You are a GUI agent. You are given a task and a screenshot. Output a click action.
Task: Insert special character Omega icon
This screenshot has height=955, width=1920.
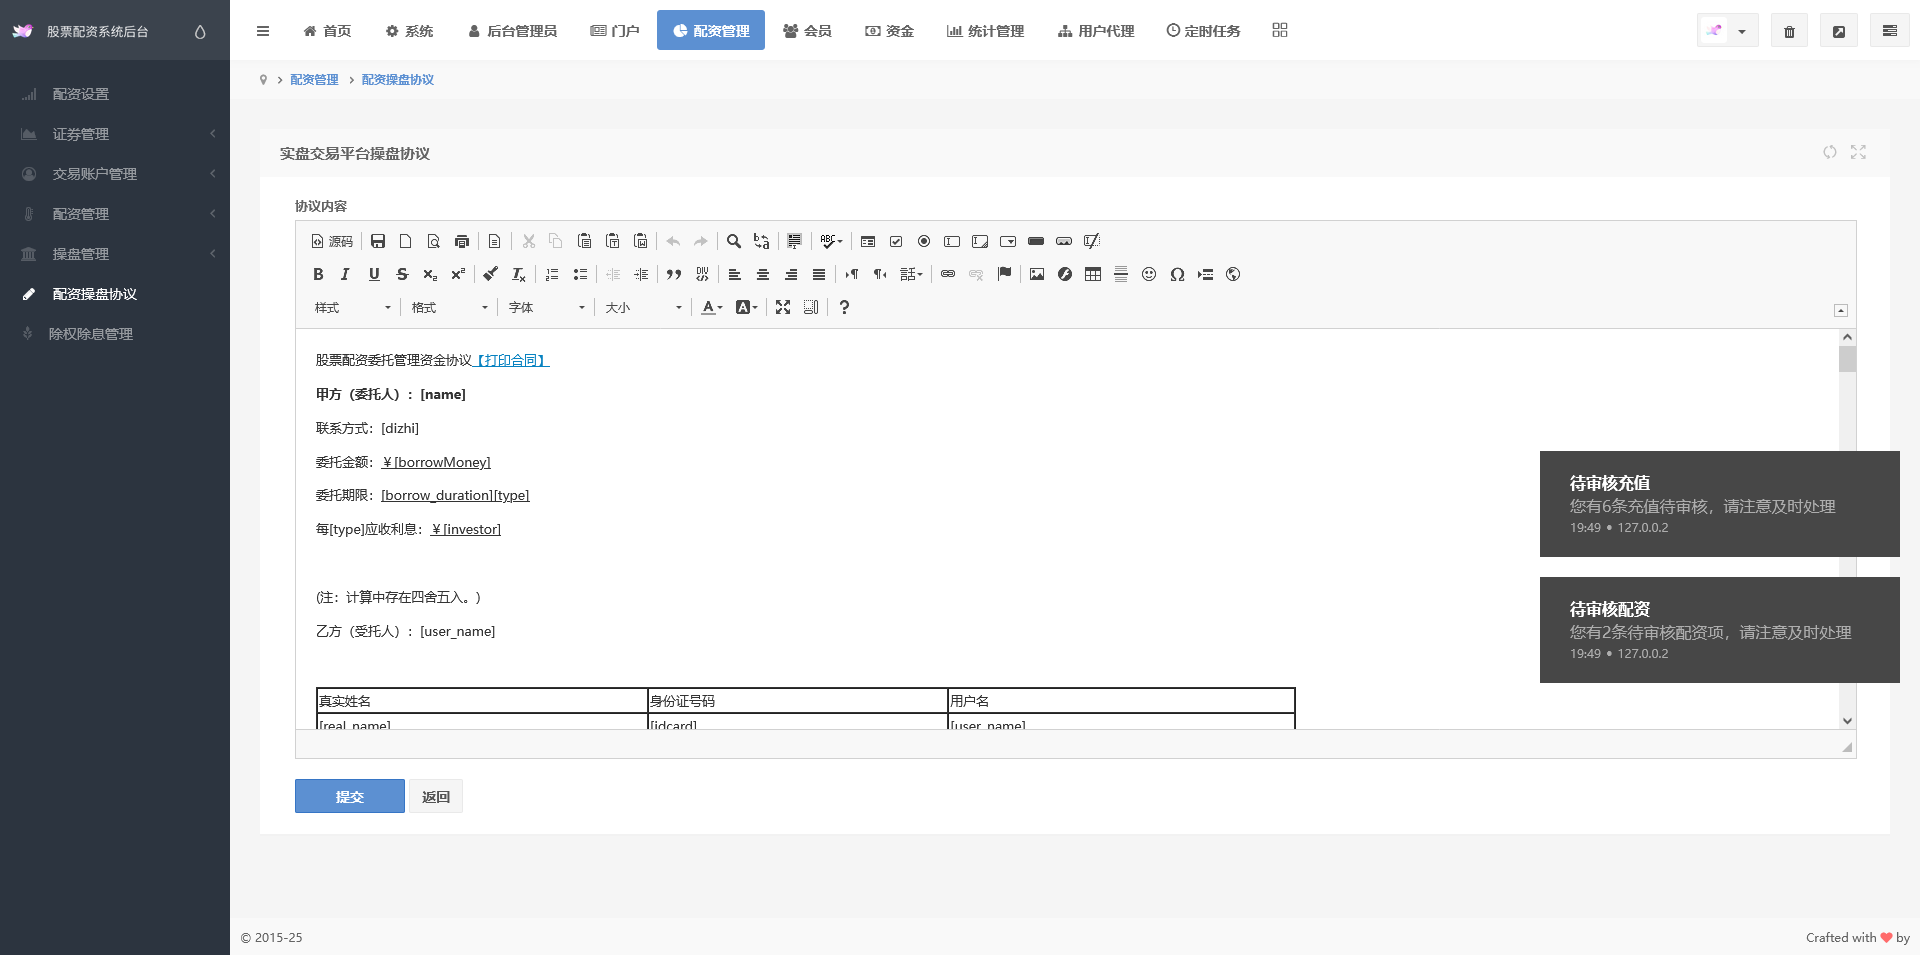click(1177, 274)
